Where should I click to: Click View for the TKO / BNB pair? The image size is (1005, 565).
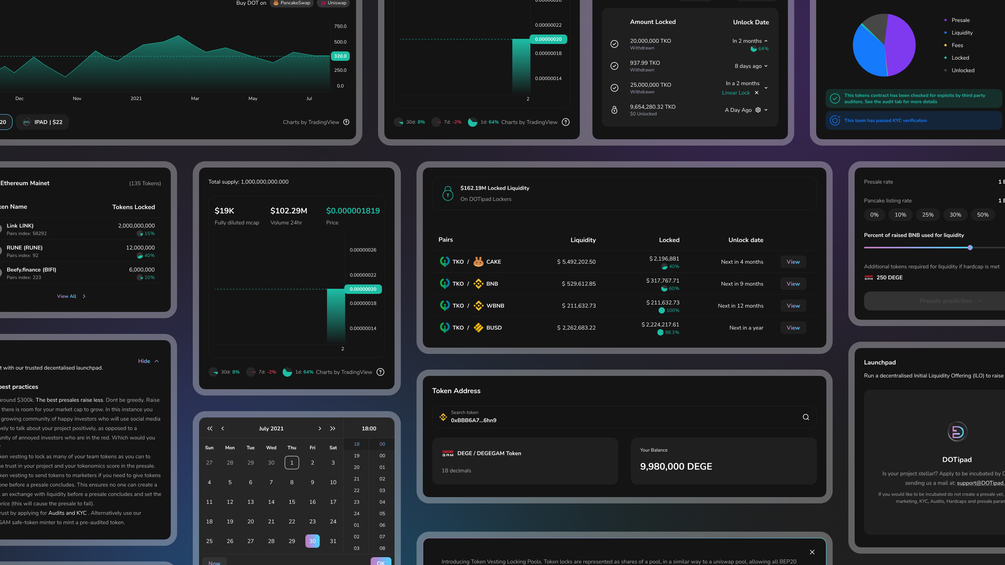coord(793,284)
